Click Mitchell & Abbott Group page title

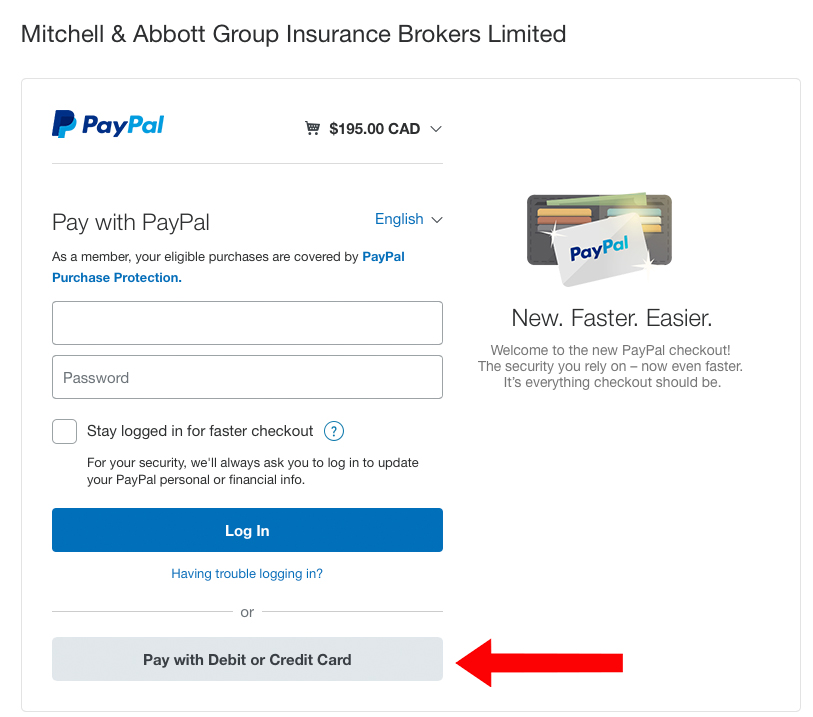(x=293, y=34)
